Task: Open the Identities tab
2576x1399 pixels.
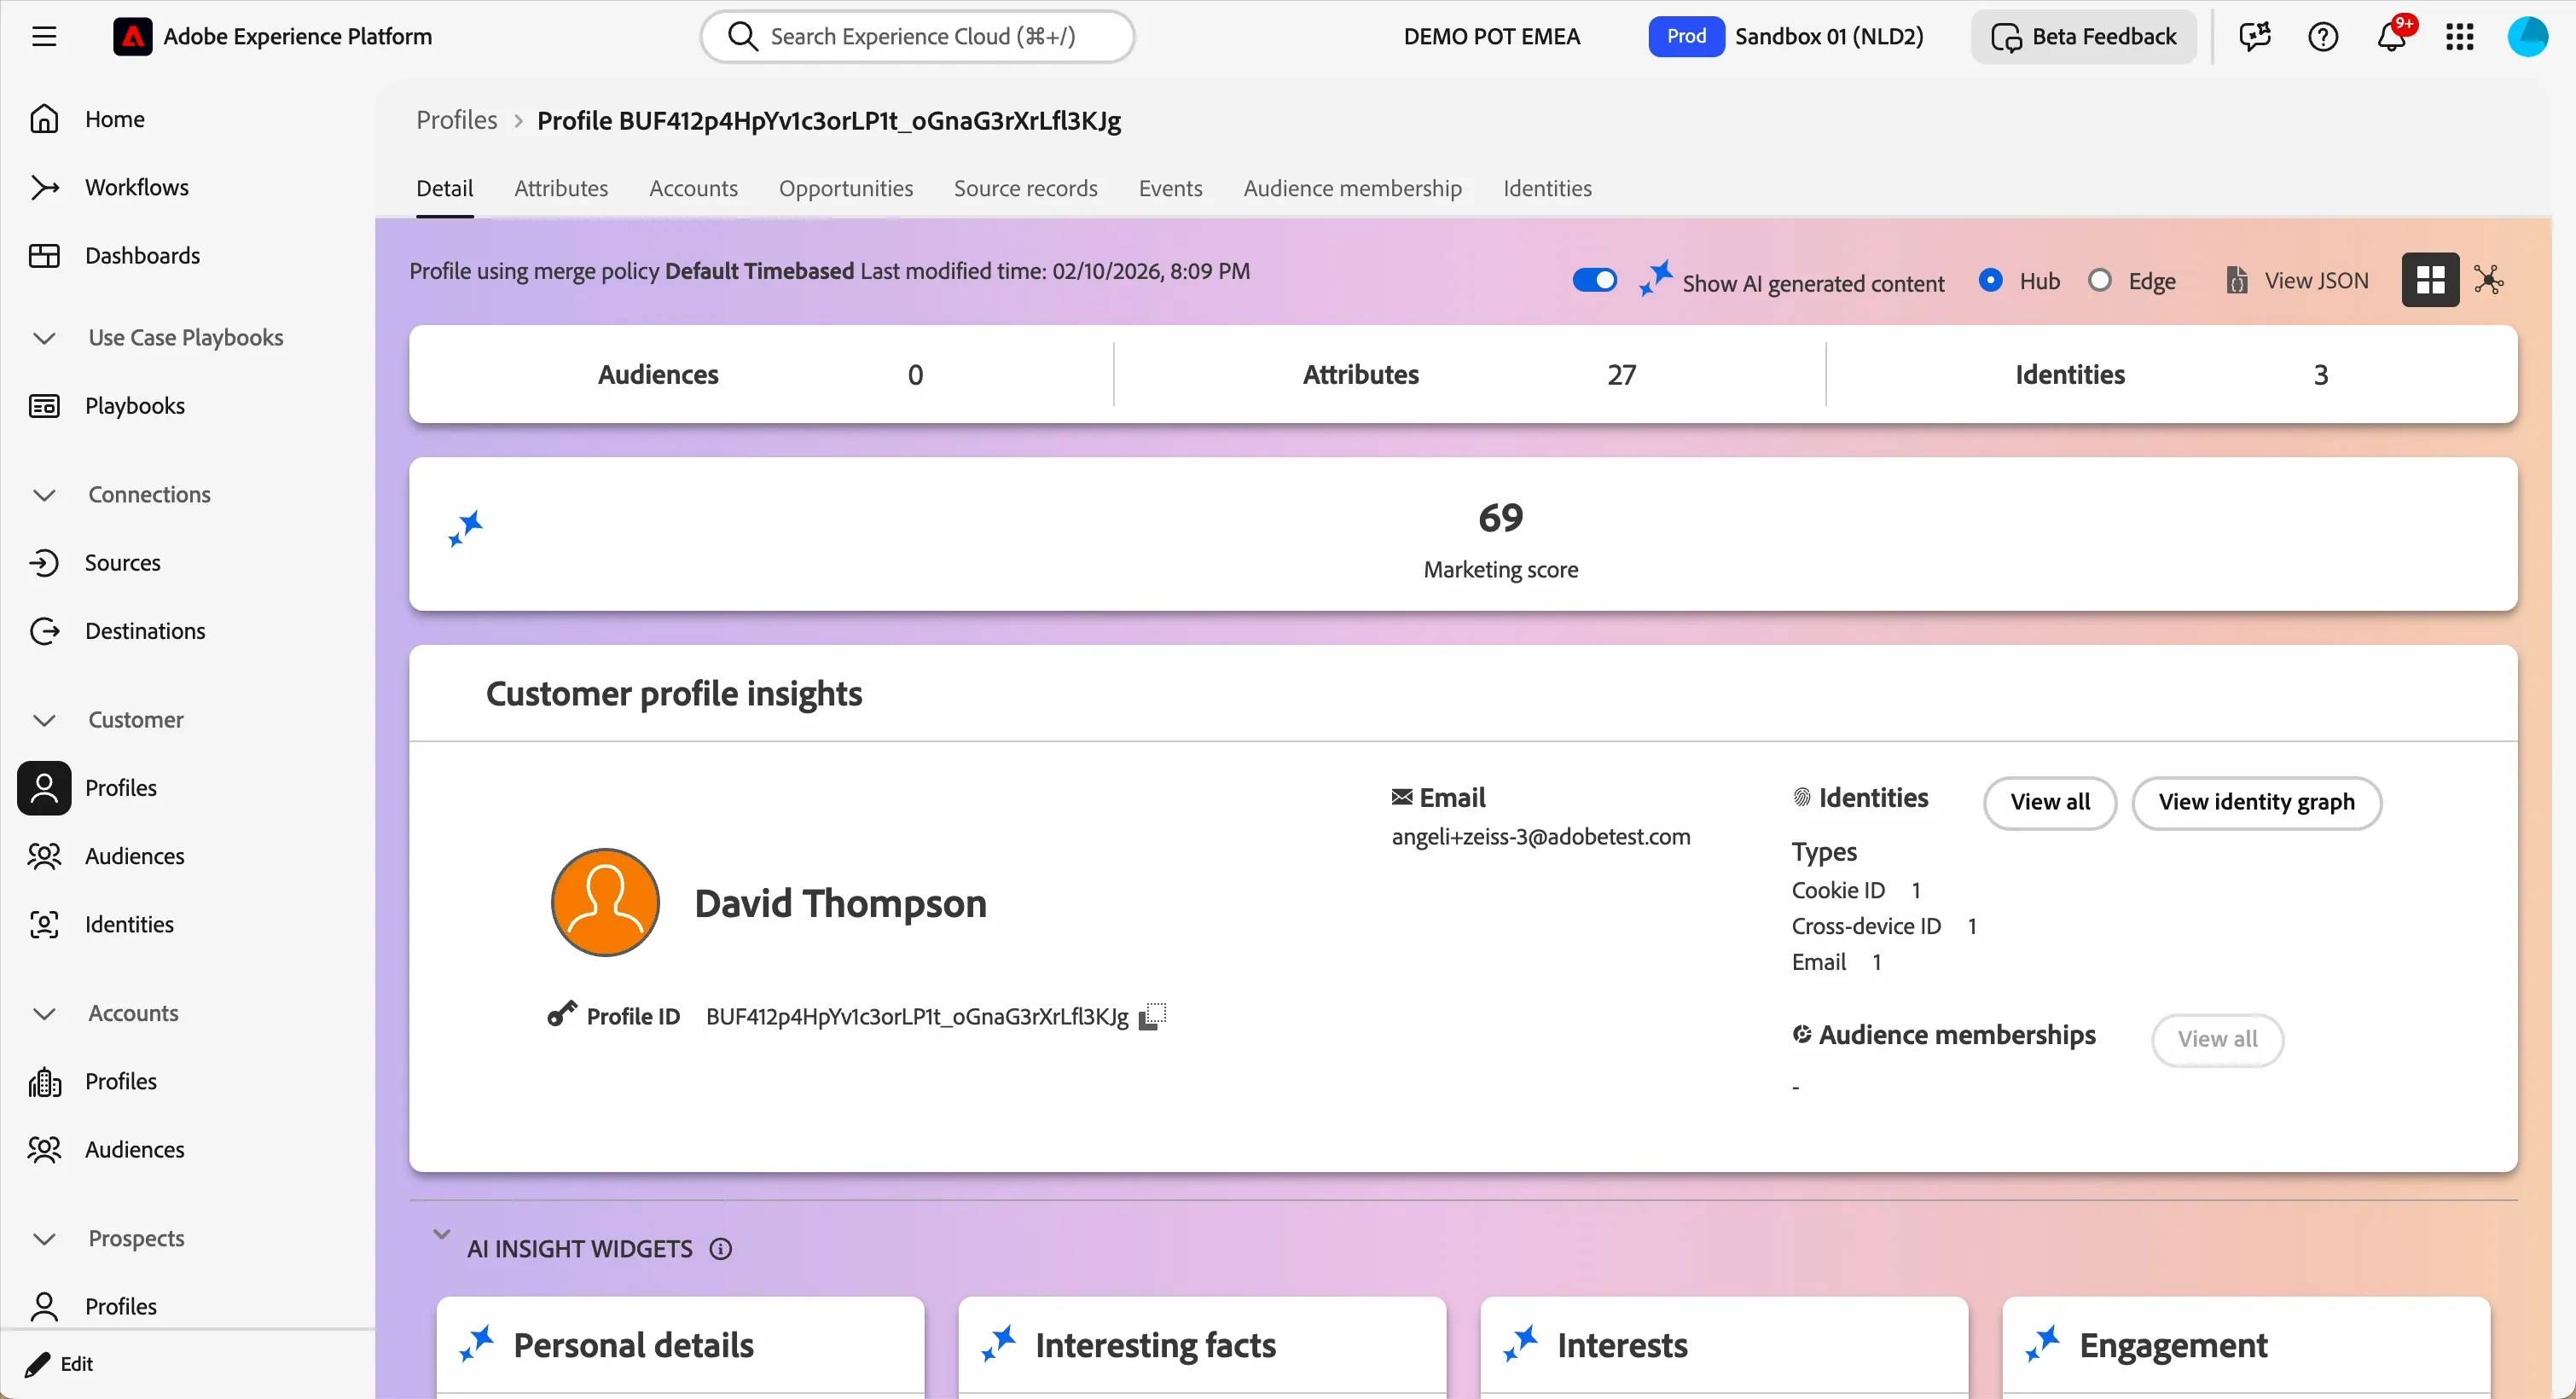Action: pyautogui.click(x=1547, y=188)
